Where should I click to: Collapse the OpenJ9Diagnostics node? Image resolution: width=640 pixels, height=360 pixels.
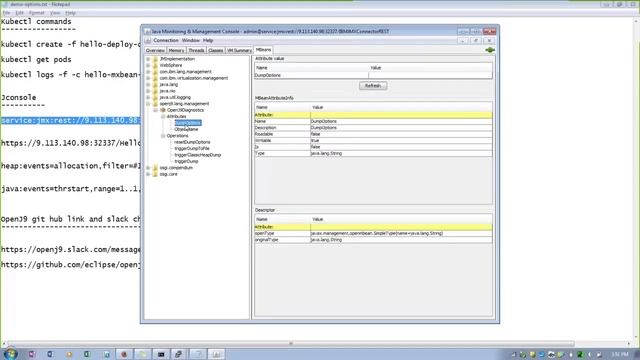(156, 110)
